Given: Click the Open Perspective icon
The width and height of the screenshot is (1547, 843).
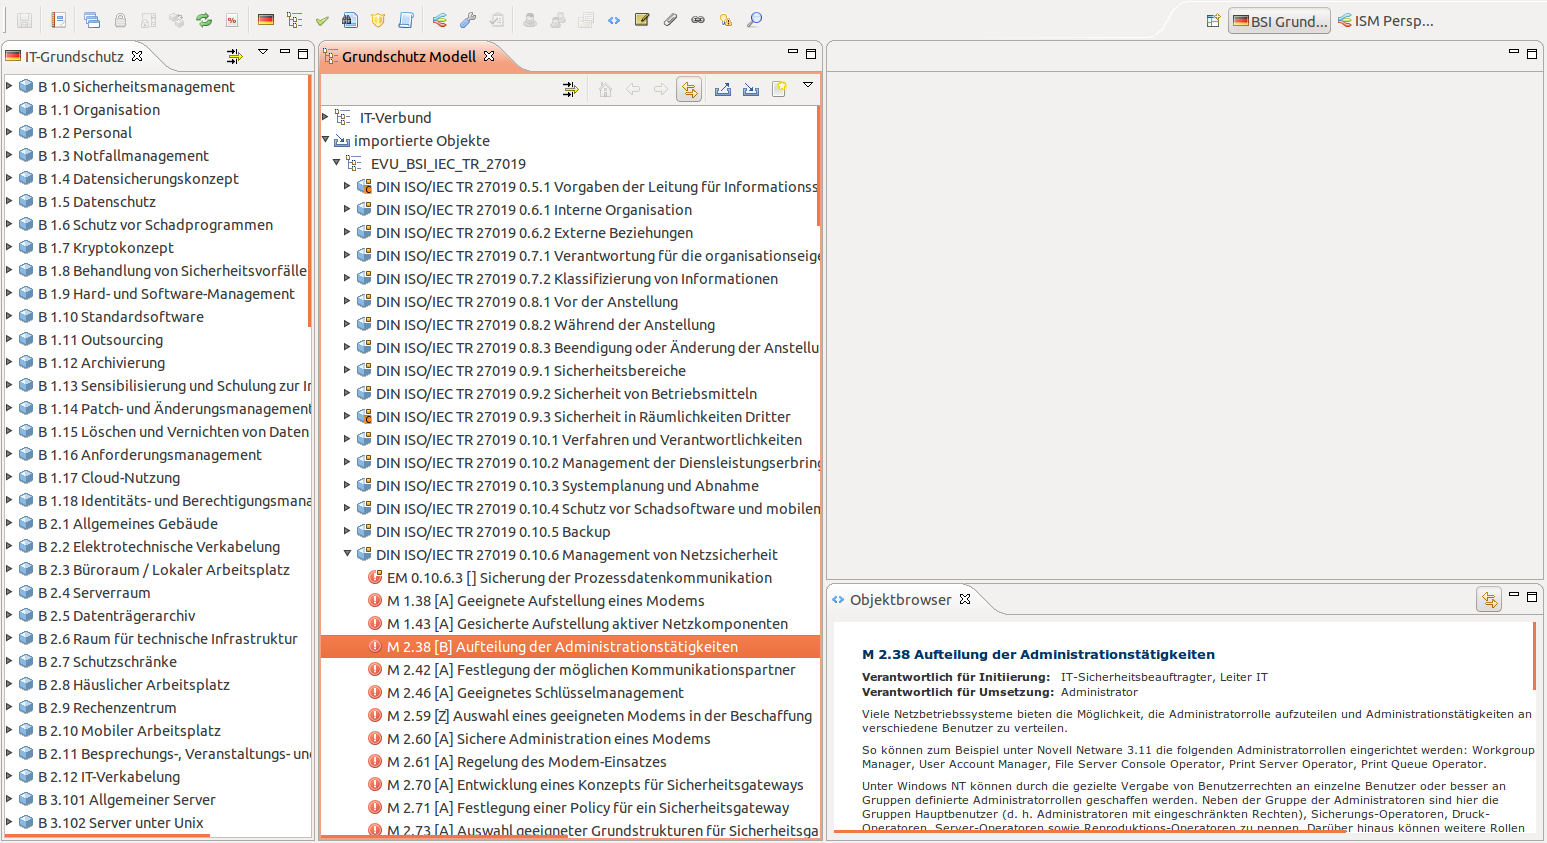Looking at the screenshot, I should (1213, 21).
